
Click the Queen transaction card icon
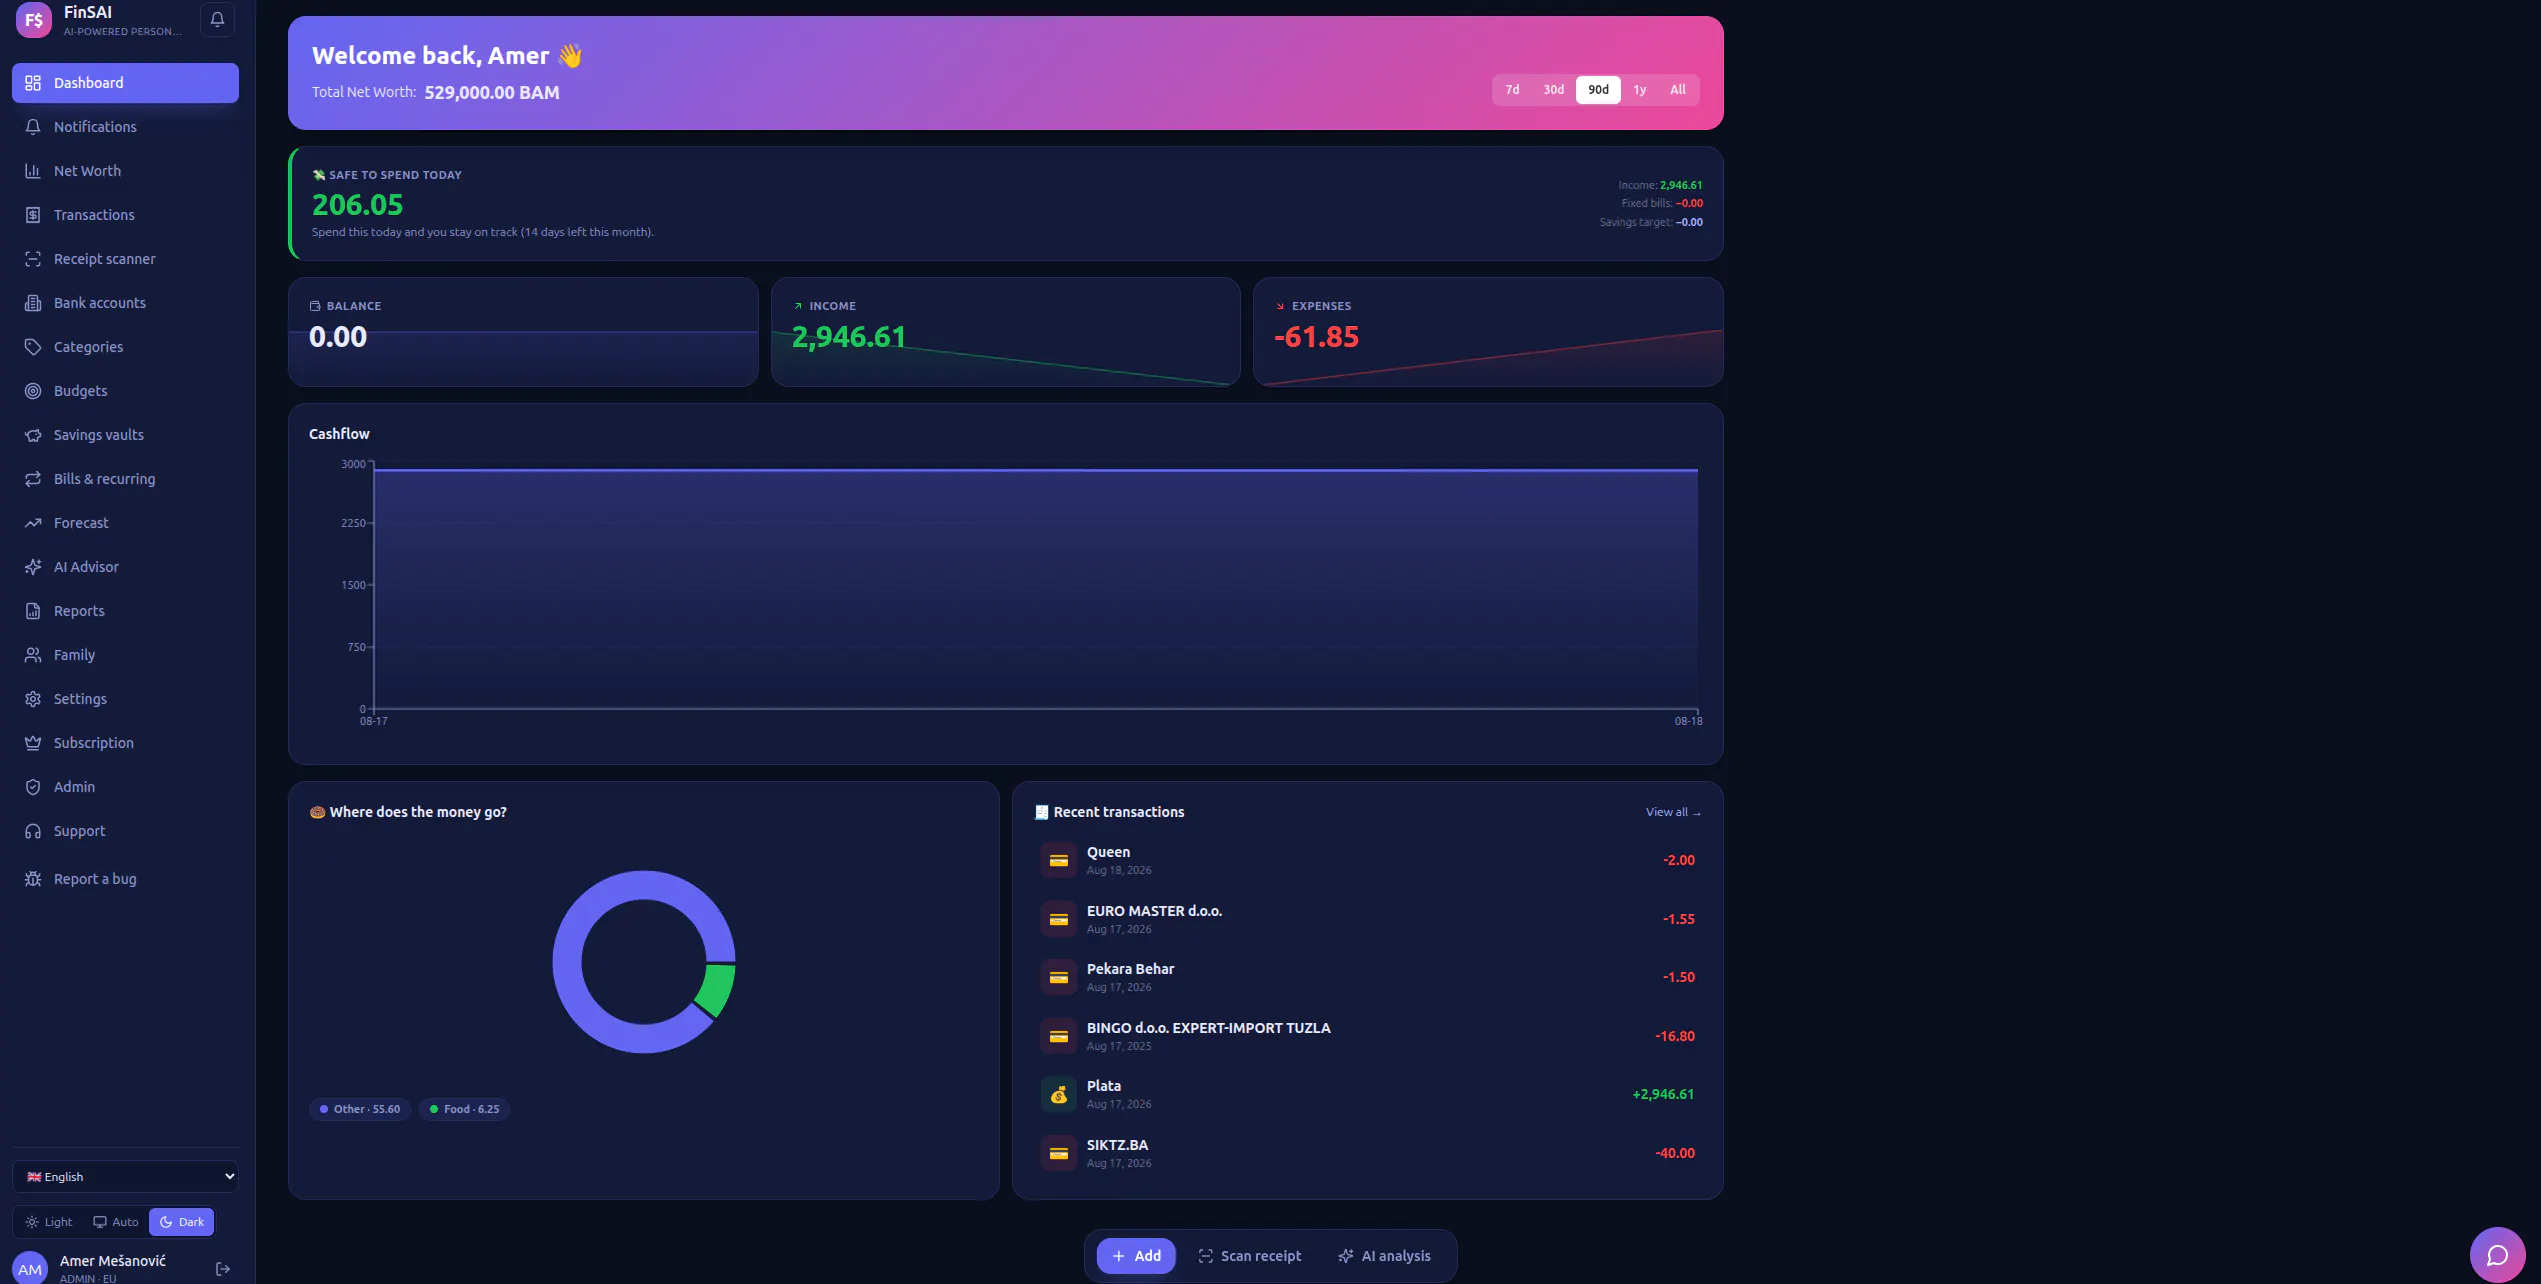[x=1058, y=860]
